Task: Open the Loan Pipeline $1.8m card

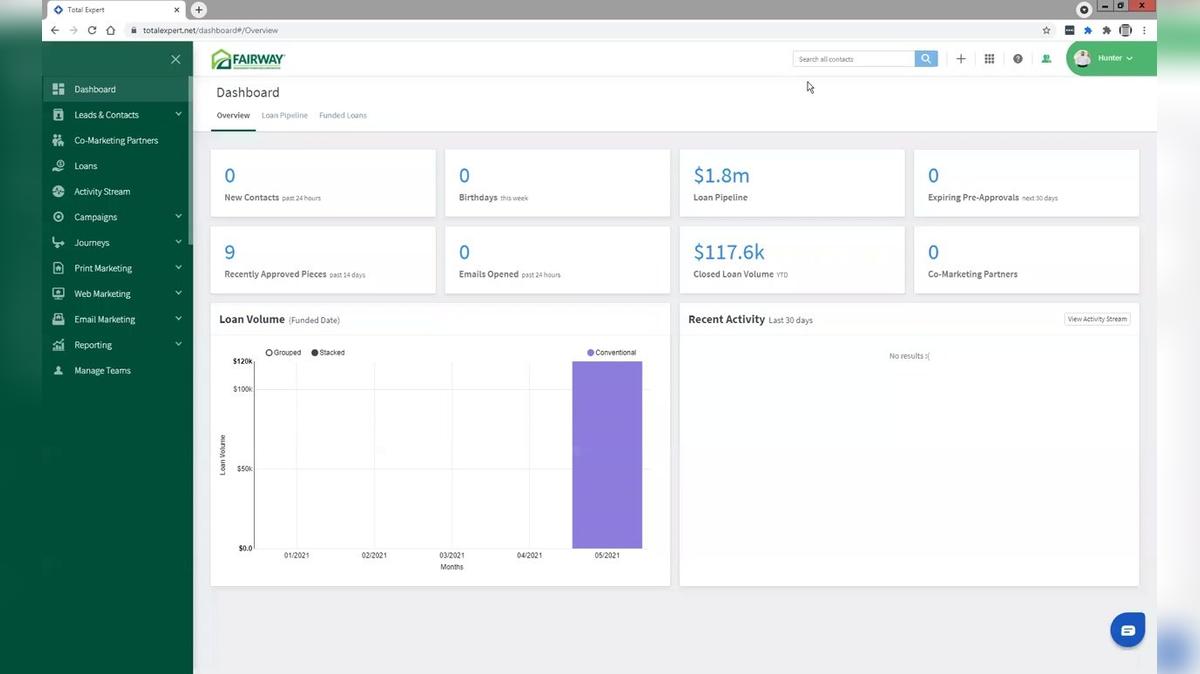Action: 792,183
